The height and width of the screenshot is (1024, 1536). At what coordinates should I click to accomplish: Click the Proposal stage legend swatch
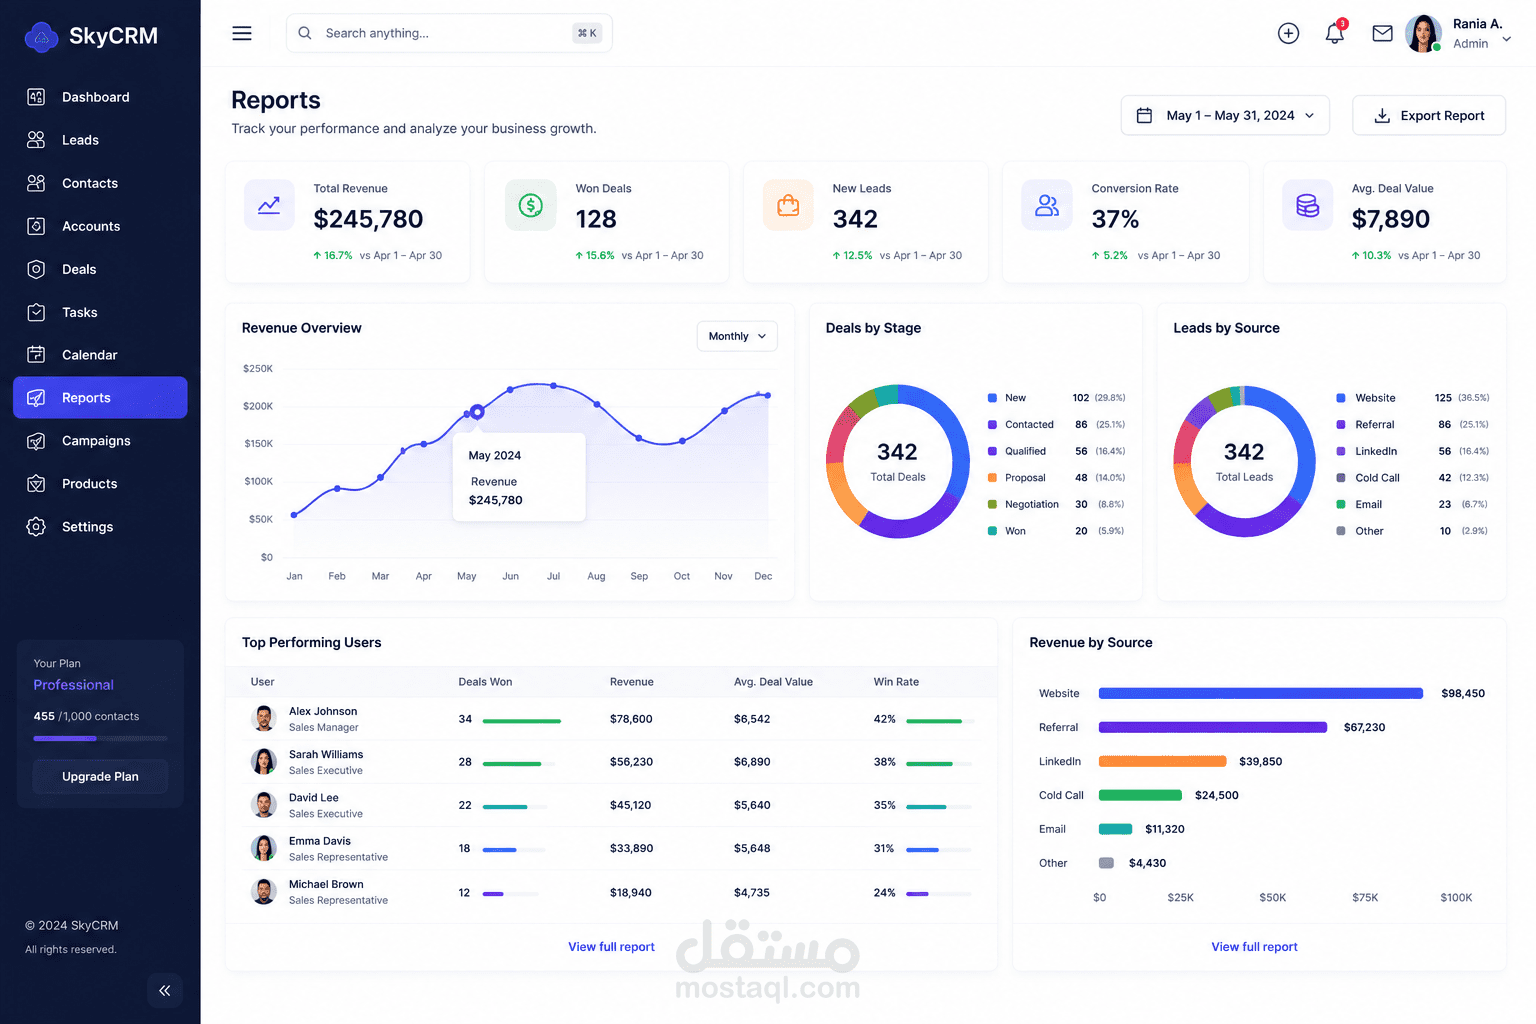click(x=992, y=478)
